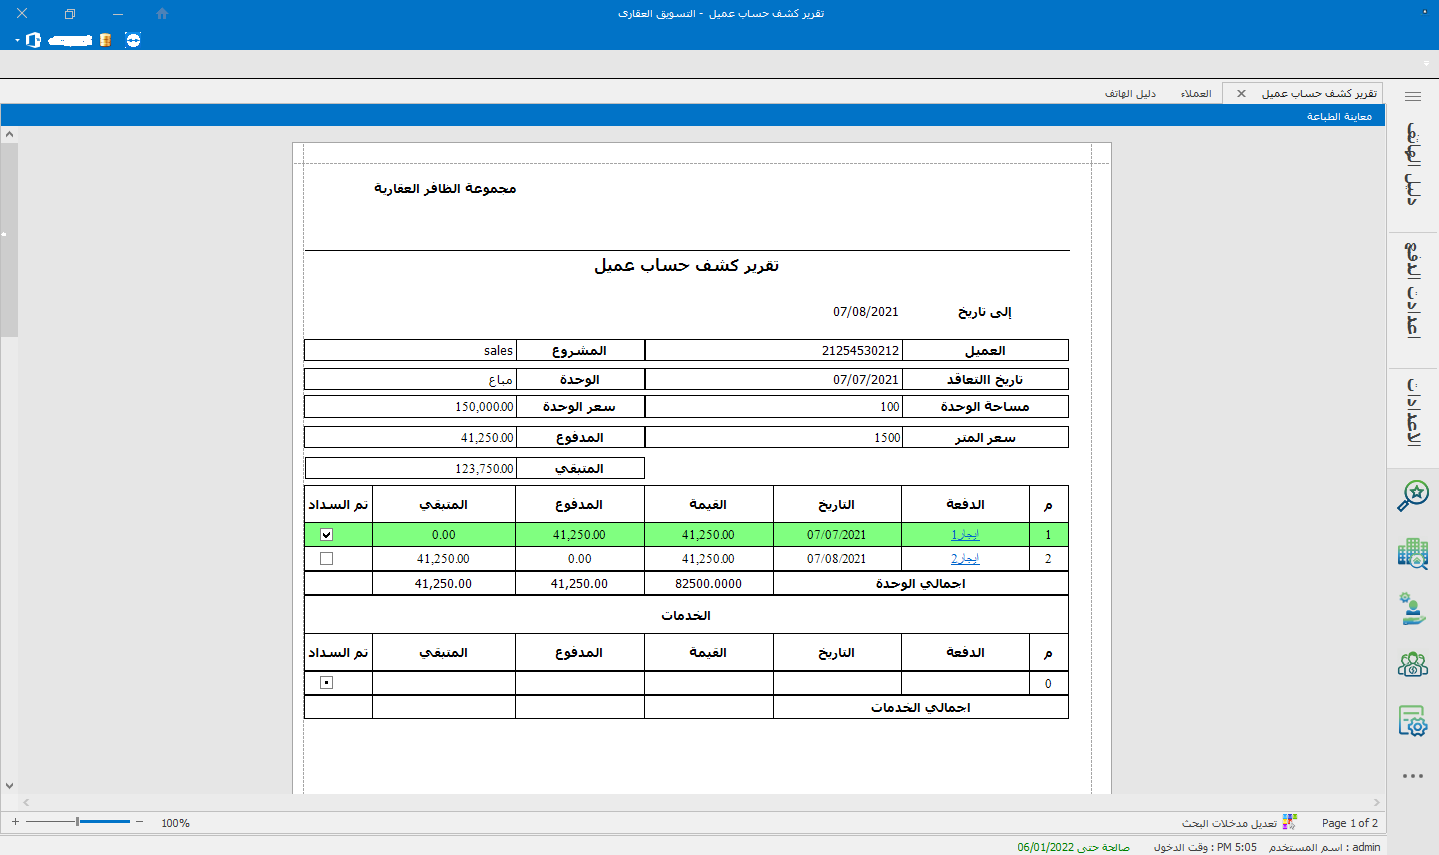
Task: Click the magnifier with star sidebar icon
Action: [1412, 495]
